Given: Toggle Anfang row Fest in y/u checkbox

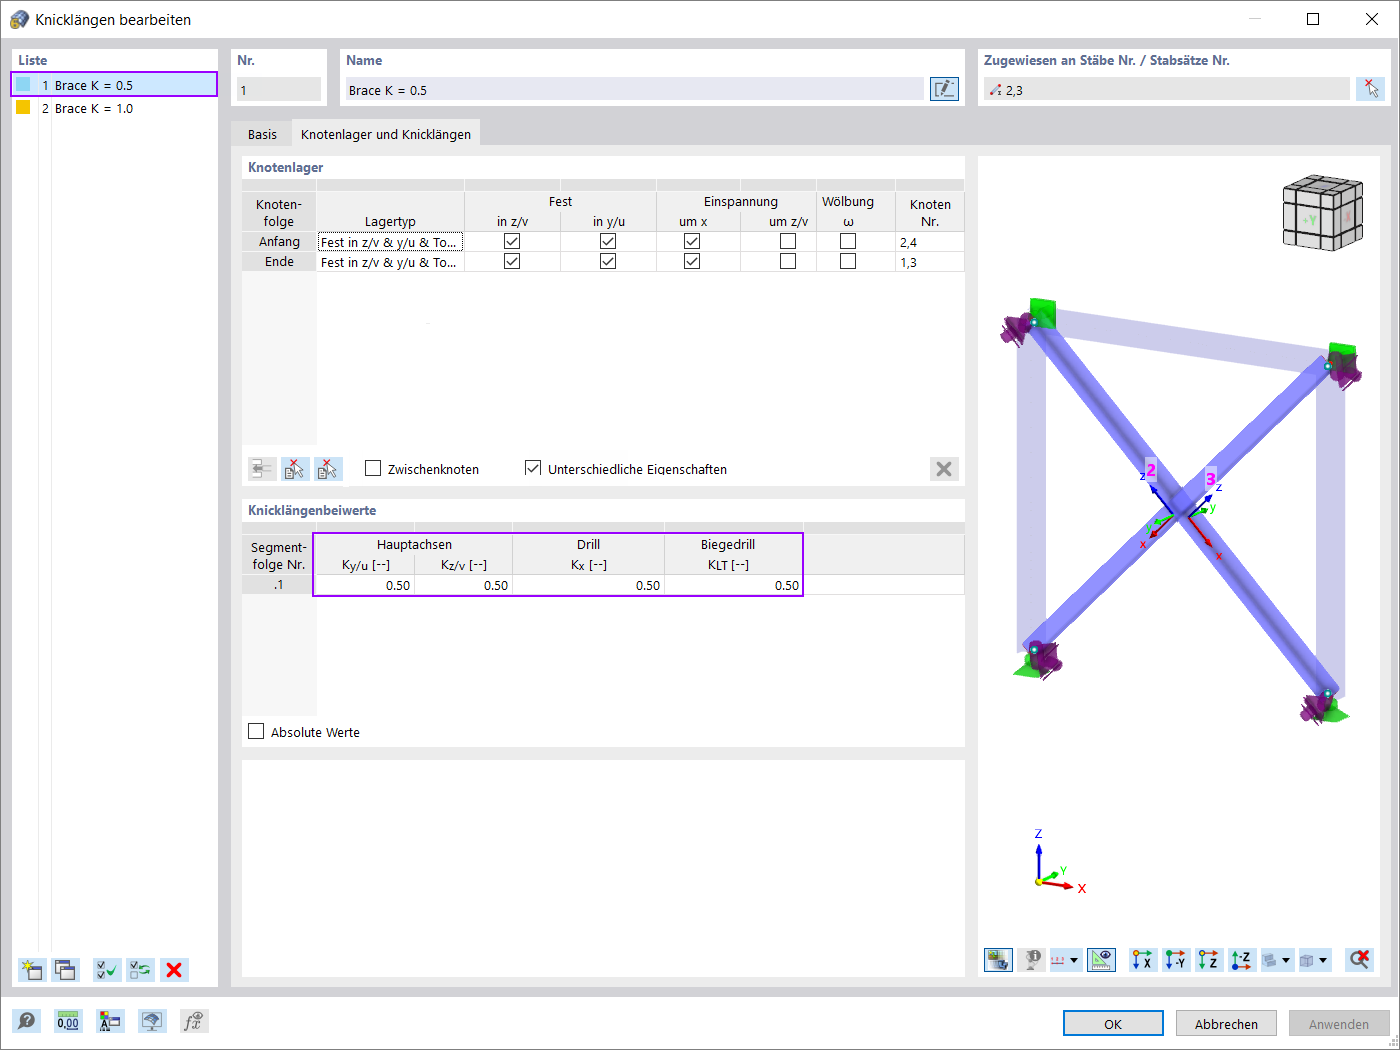Looking at the screenshot, I should [x=608, y=241].
